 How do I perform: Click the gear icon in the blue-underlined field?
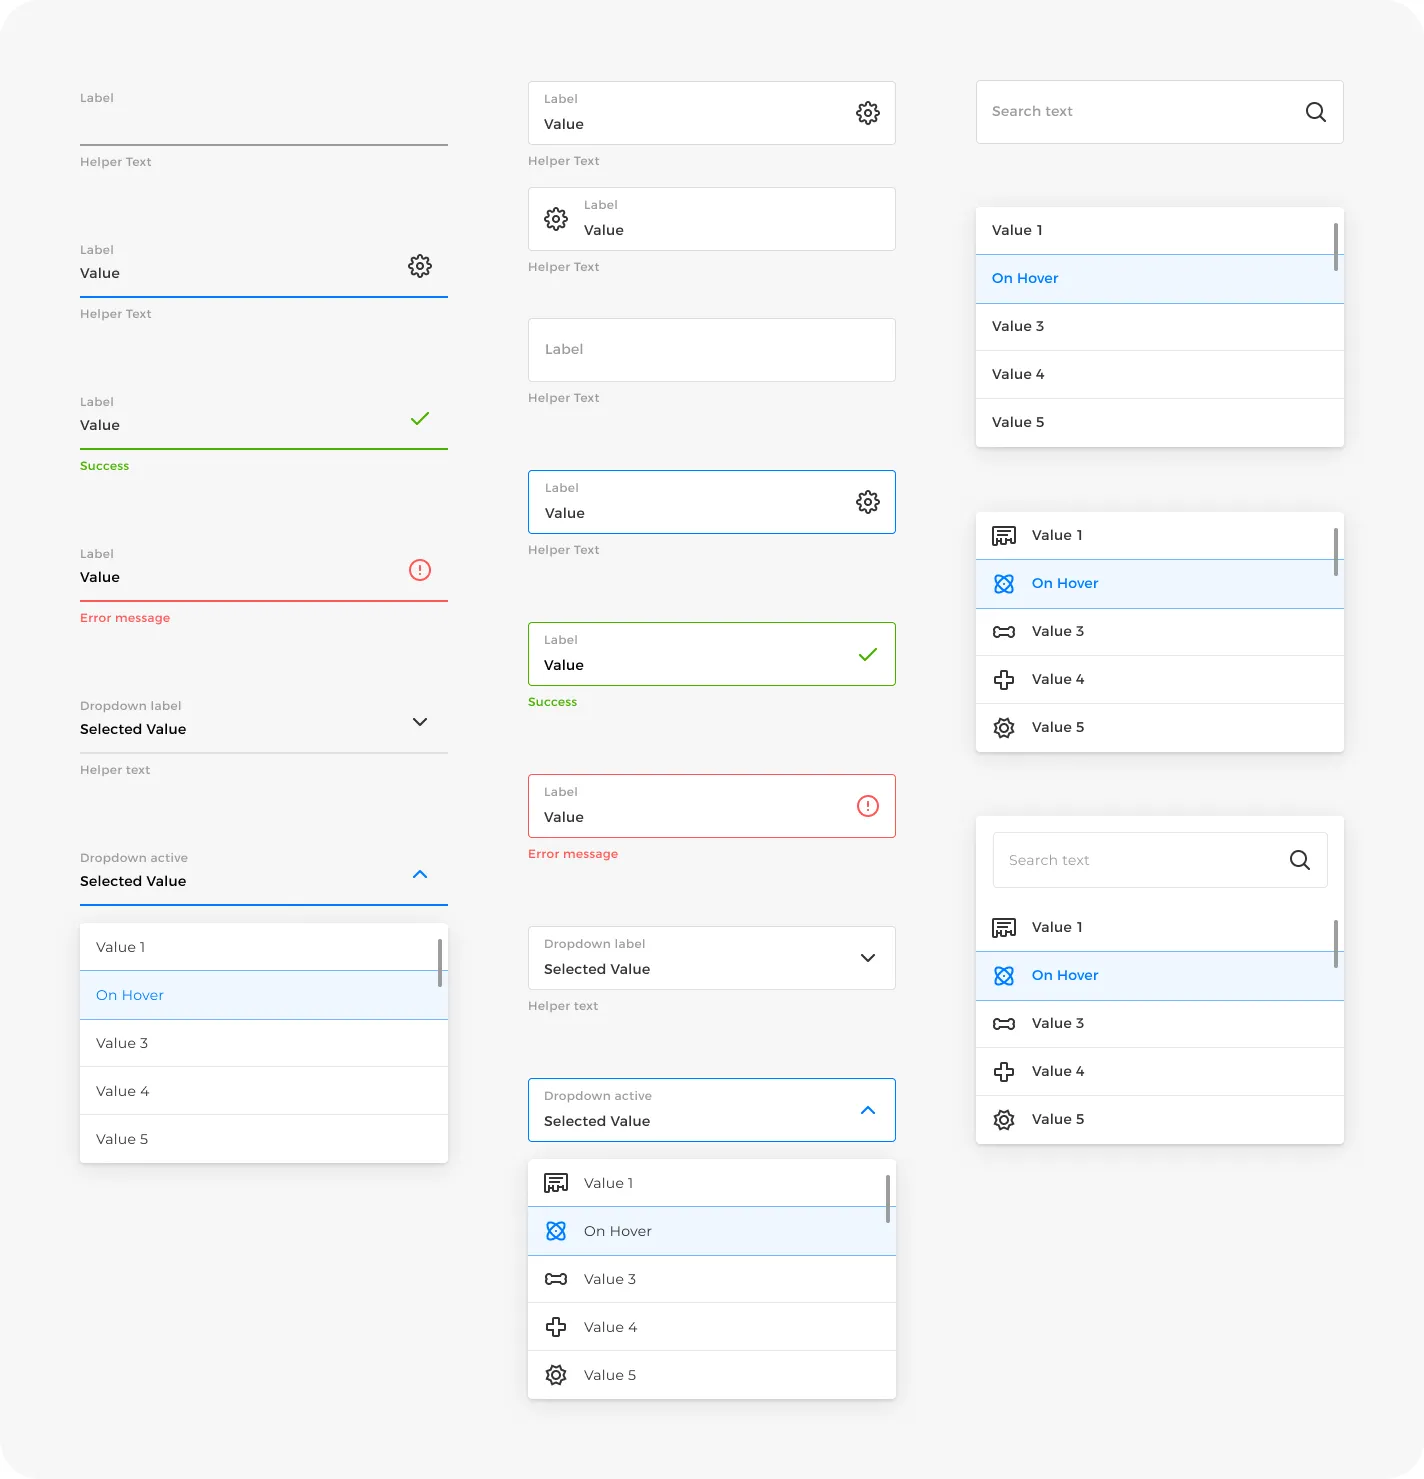tap(420, 266)
